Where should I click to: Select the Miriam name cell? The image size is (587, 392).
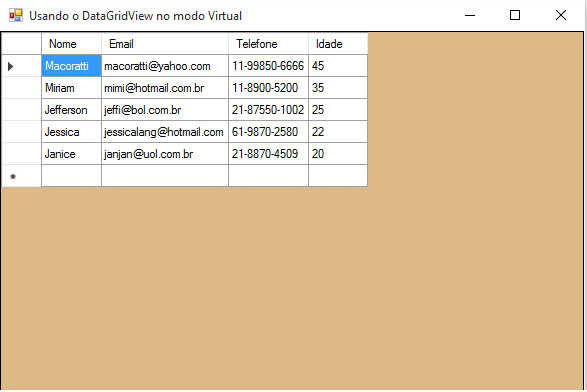[72, 88]
